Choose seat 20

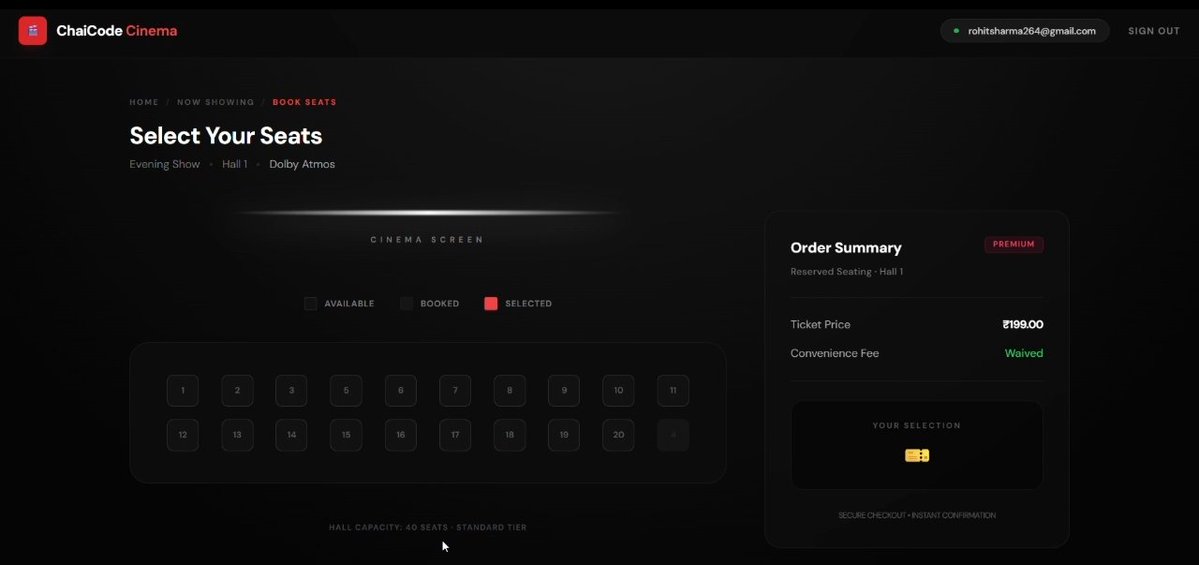tap(619, 435)
